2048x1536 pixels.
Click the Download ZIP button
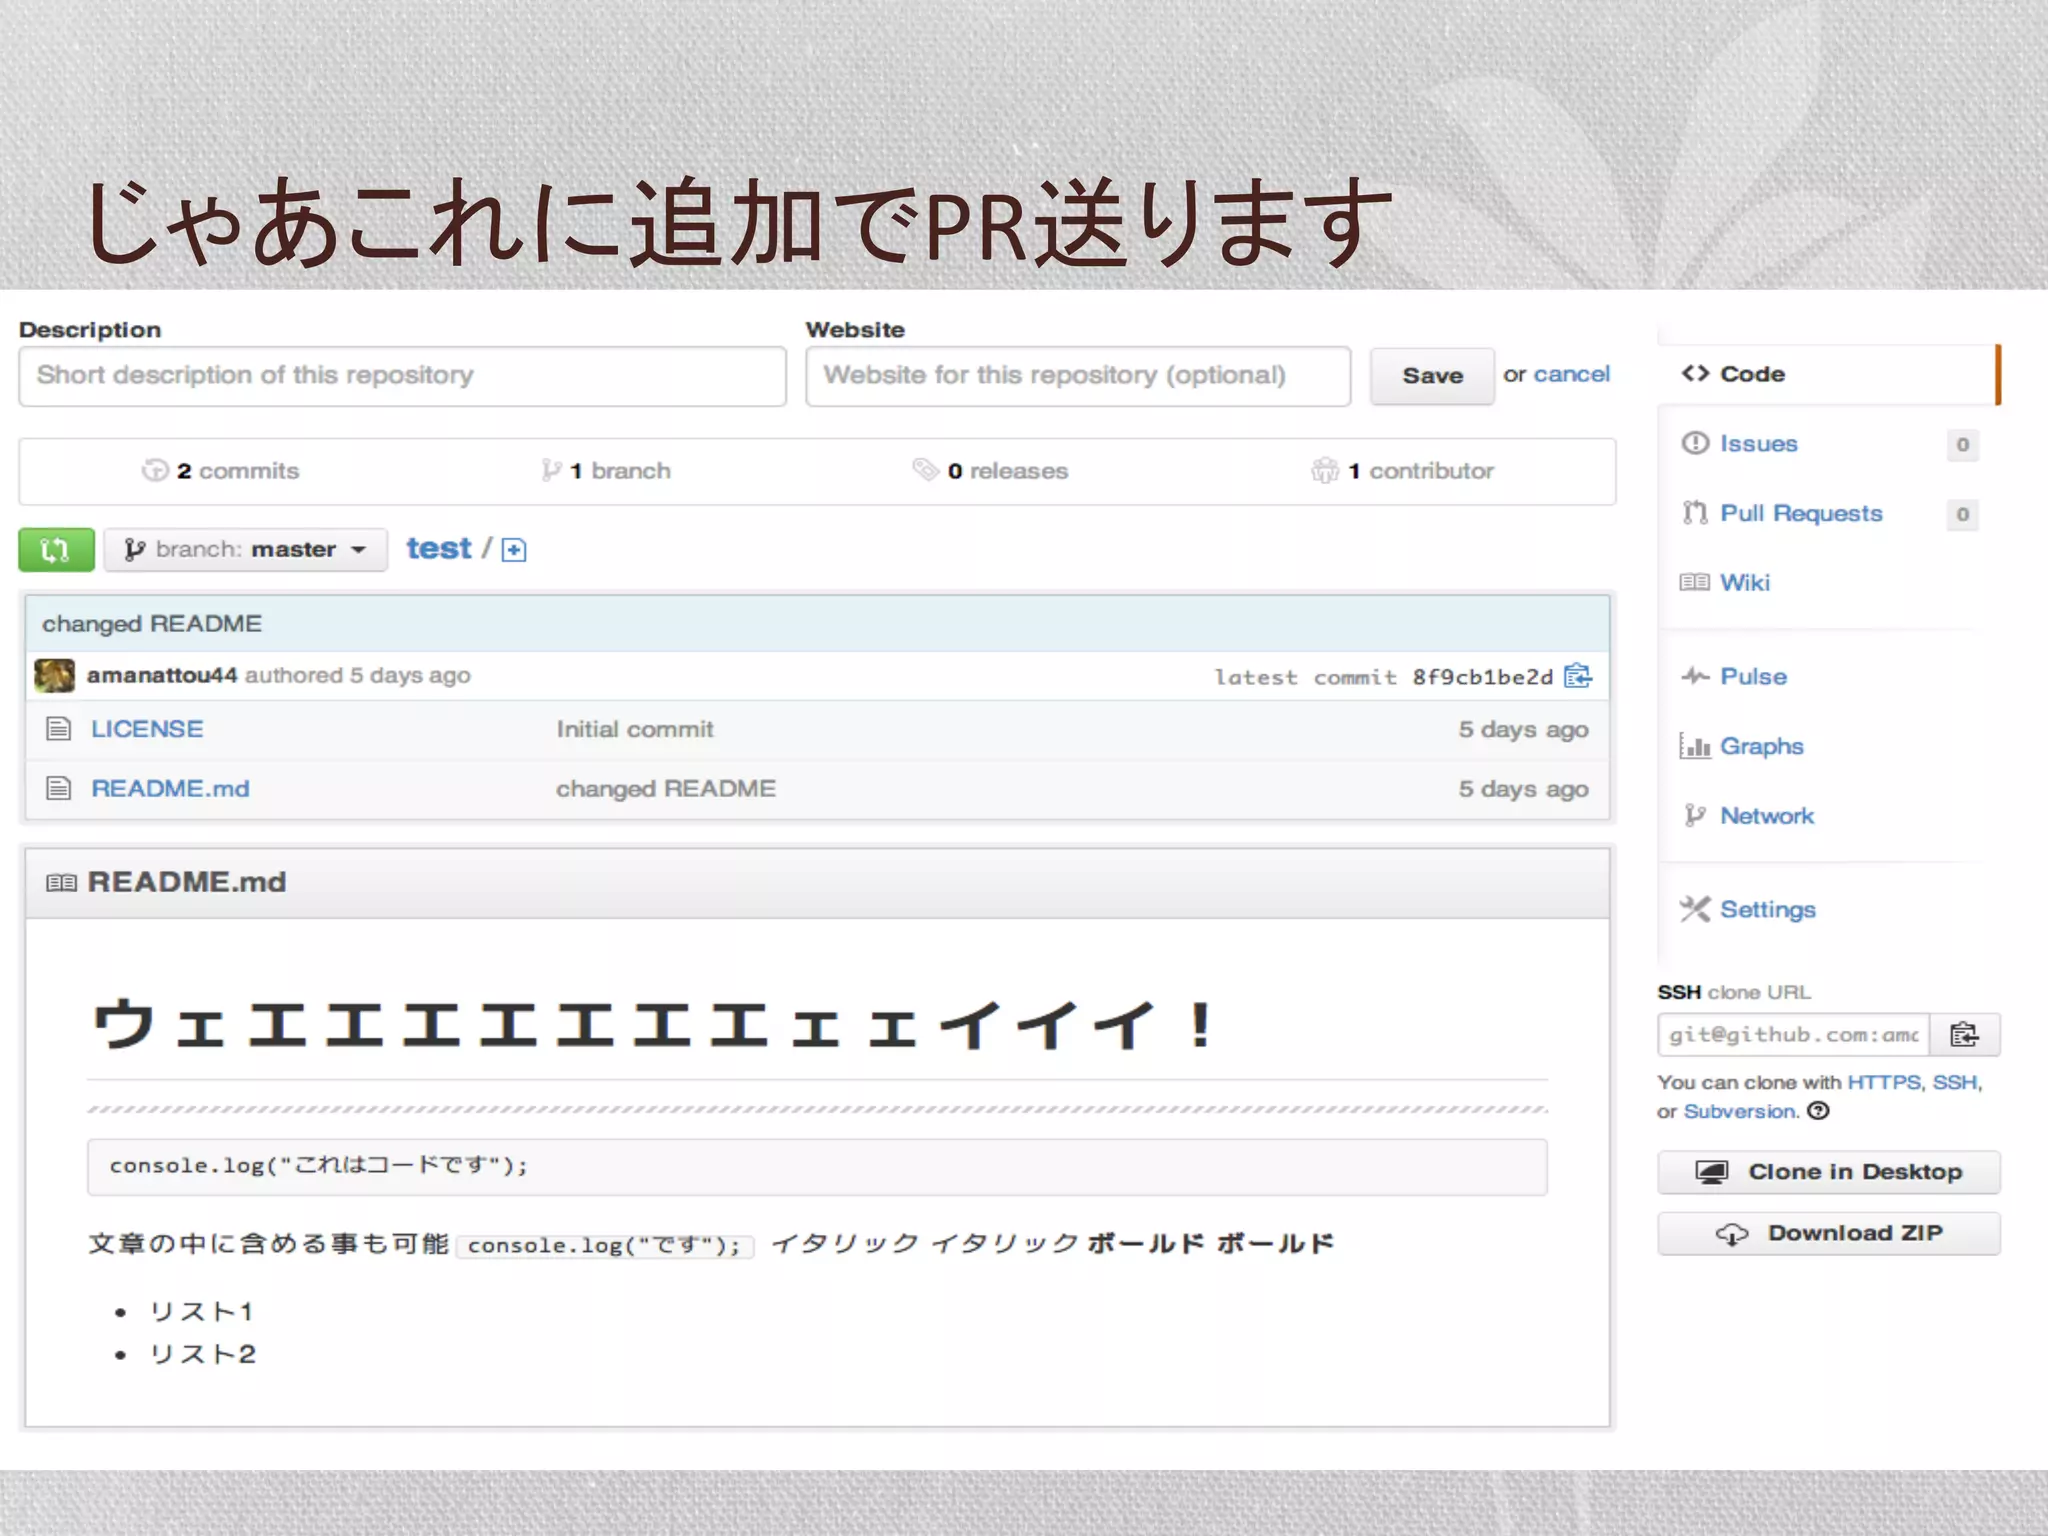(1829, 1233)
